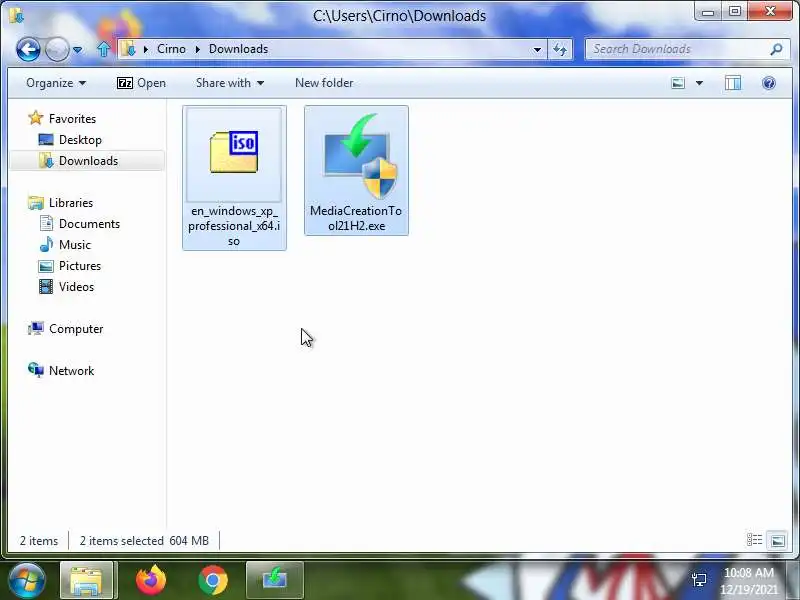Minimize the Downloads window
The height and width of the screenshot is (600, 800).
pyautogui.click(x=708, y=12)
